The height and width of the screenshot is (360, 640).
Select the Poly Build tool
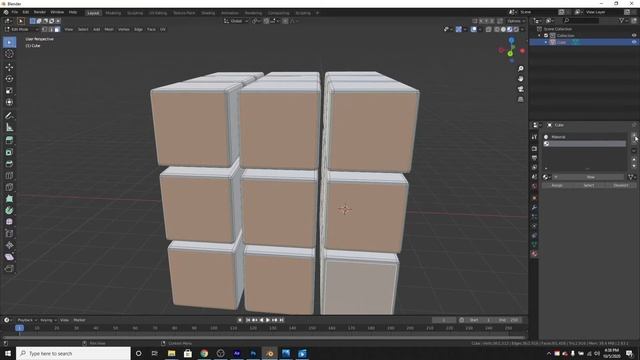click(x=9, y=199)
